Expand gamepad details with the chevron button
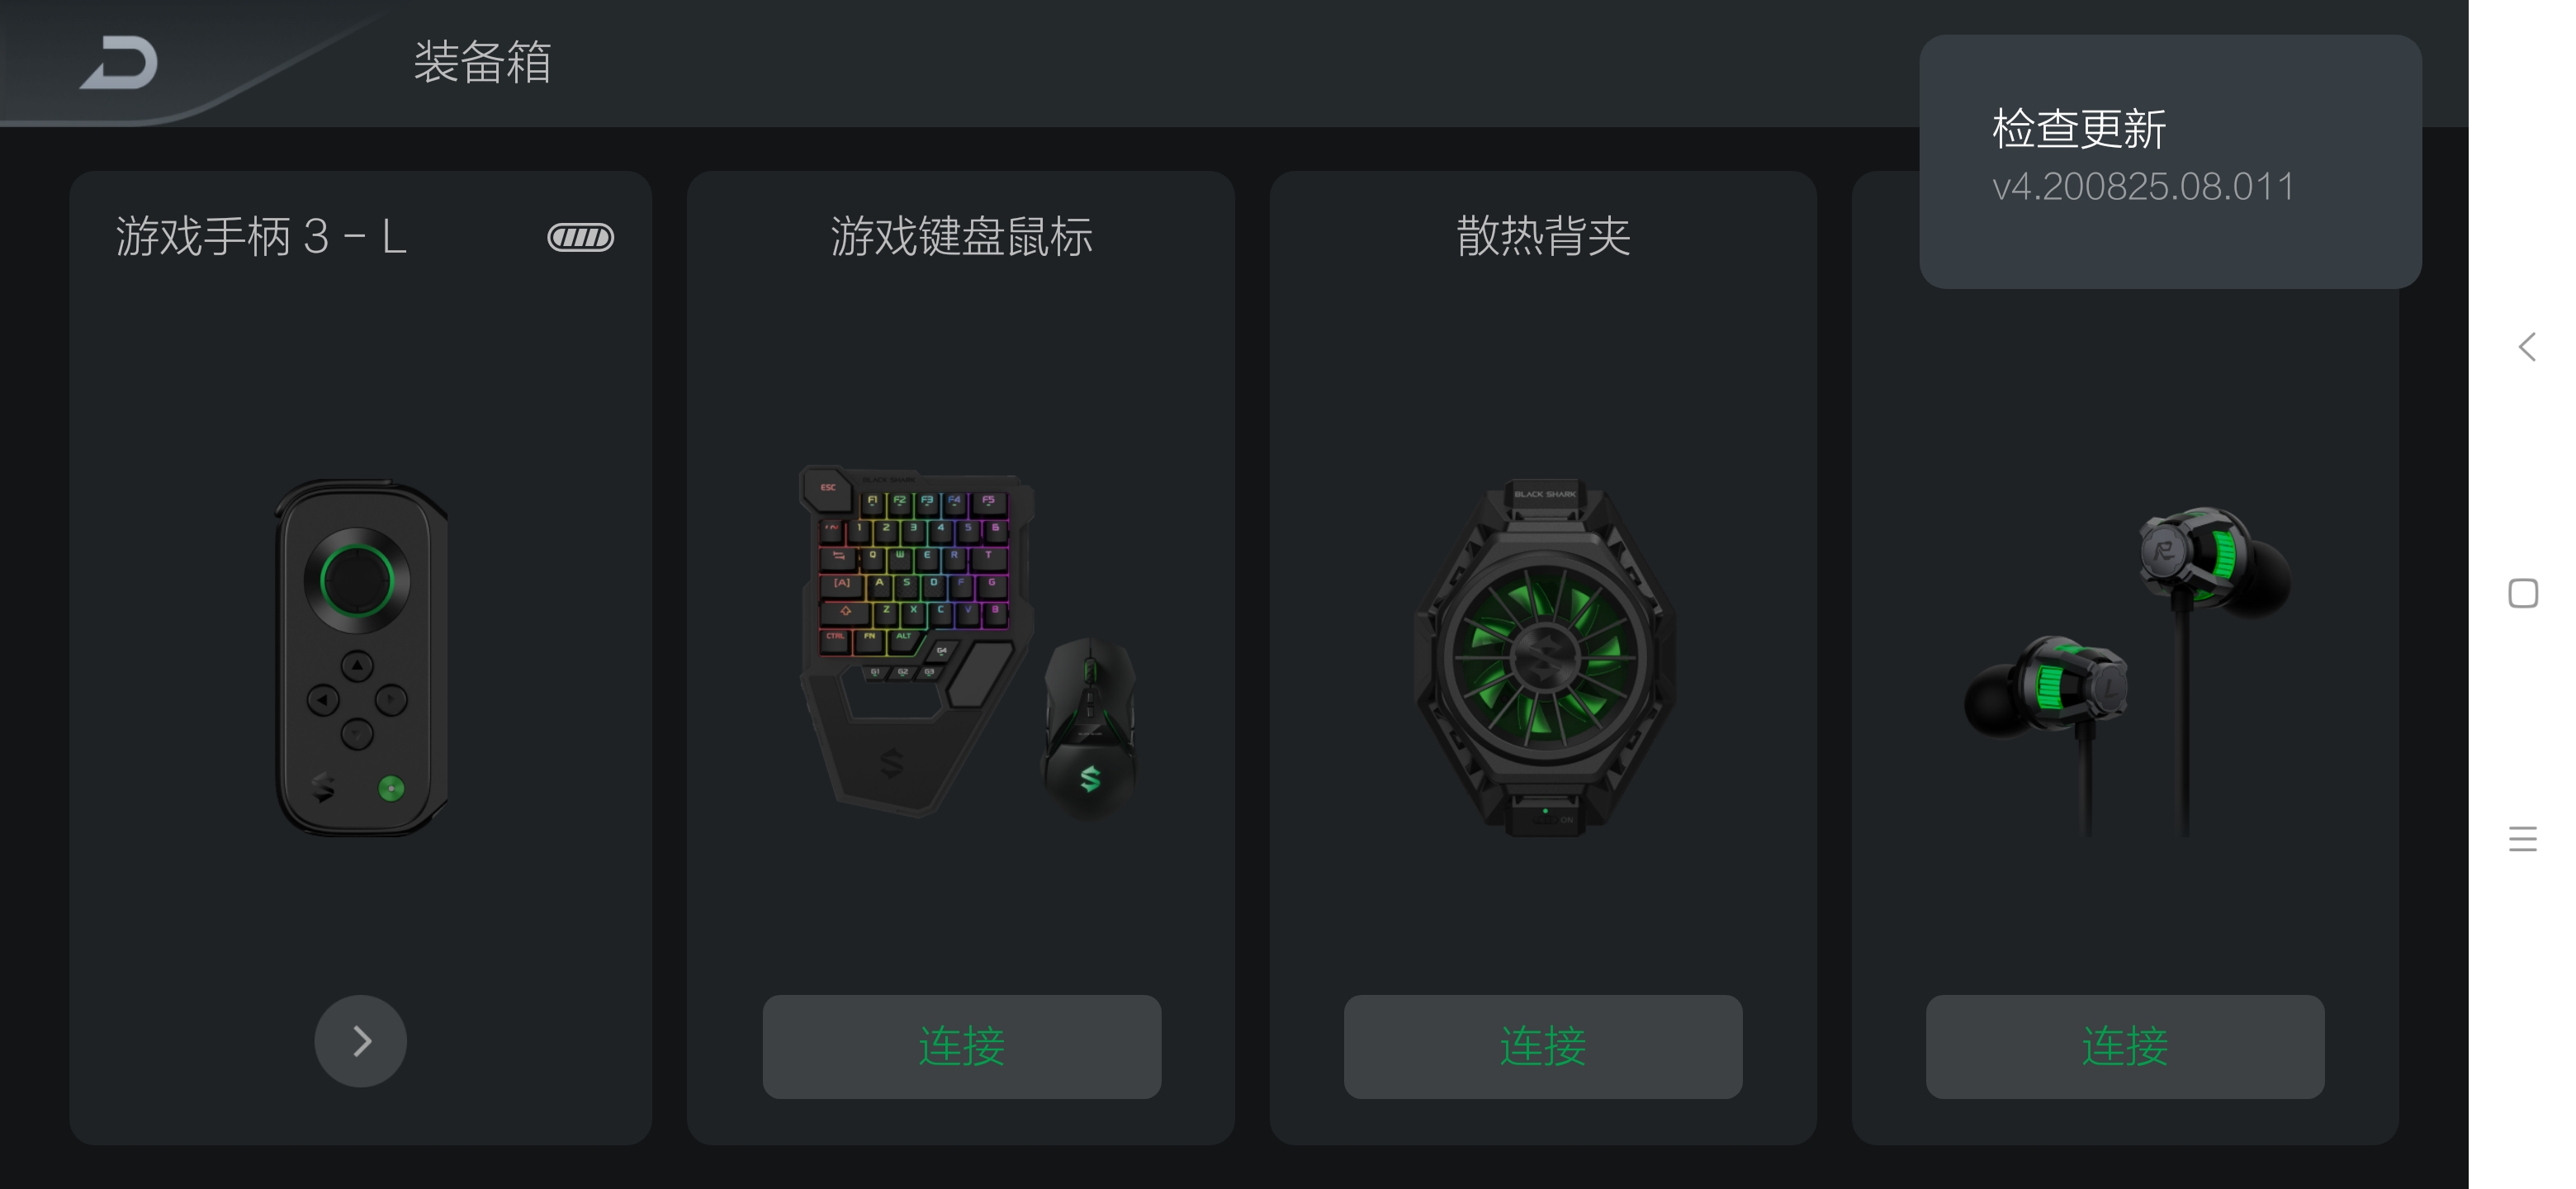Screen dimensions: 2576x1189 click(x=361, y=1041)
